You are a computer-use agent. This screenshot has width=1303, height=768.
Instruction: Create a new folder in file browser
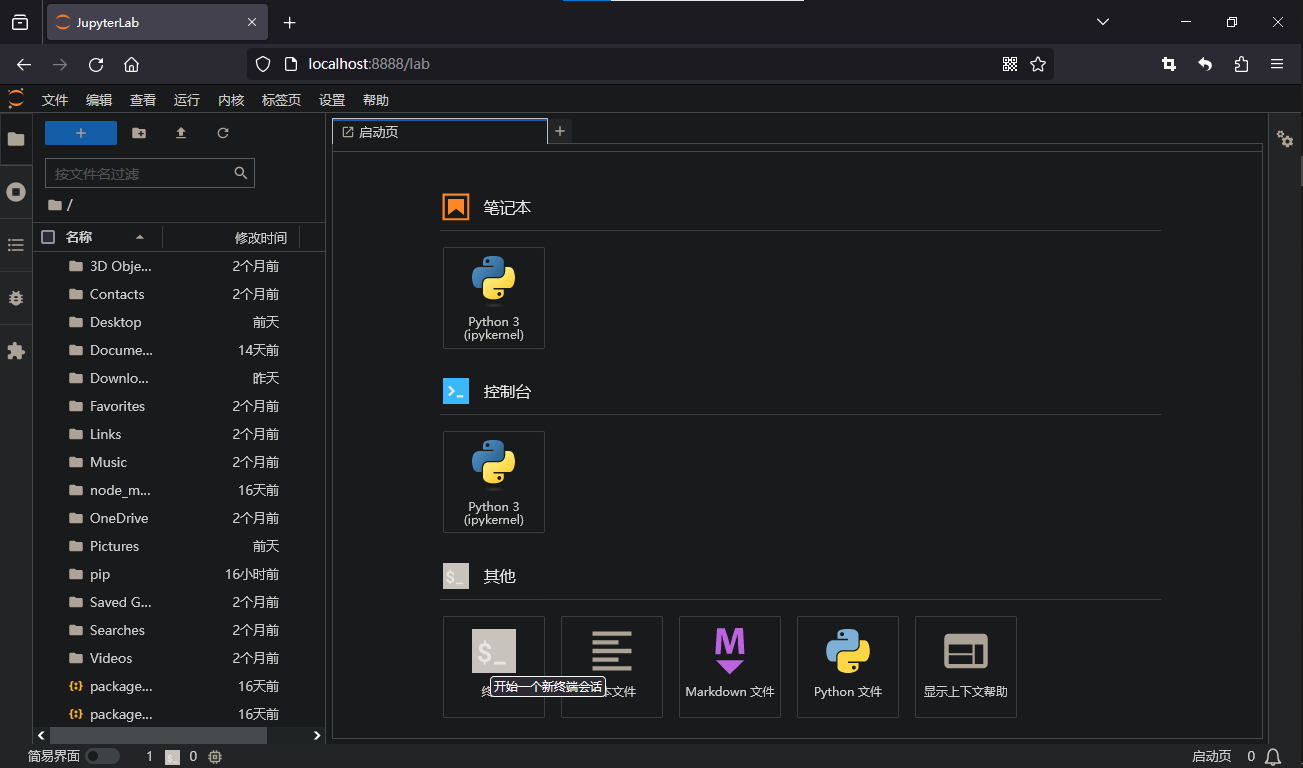pyautogui.click(x=139, y=133)
